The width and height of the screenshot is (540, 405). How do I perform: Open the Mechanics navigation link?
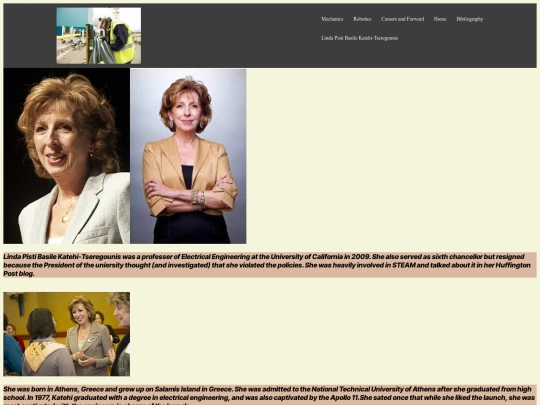tap(332, 19)
